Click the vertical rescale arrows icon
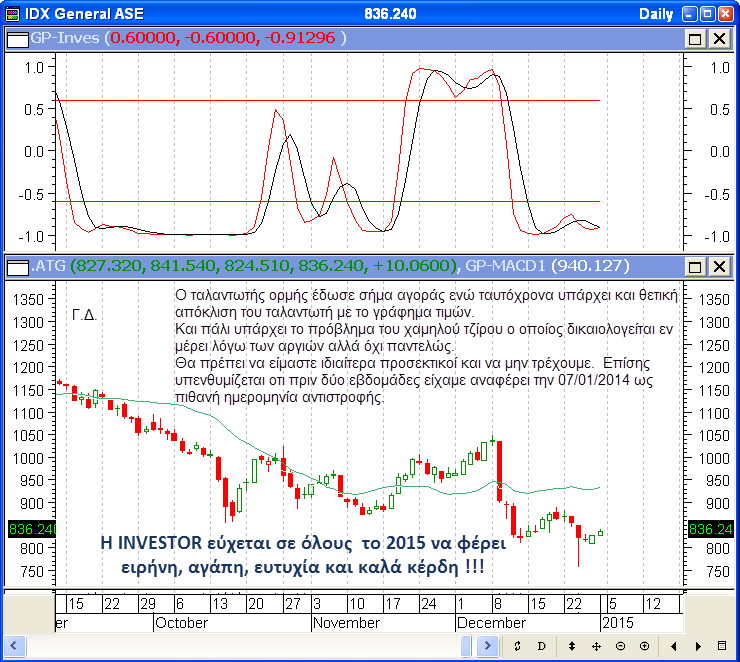The image size is (740, 662). [572, 646]
